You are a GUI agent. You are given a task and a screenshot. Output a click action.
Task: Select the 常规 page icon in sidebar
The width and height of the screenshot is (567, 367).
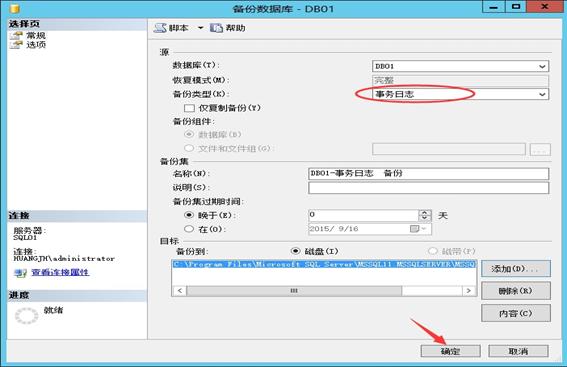pyautogui.click(x=16, y=35)
